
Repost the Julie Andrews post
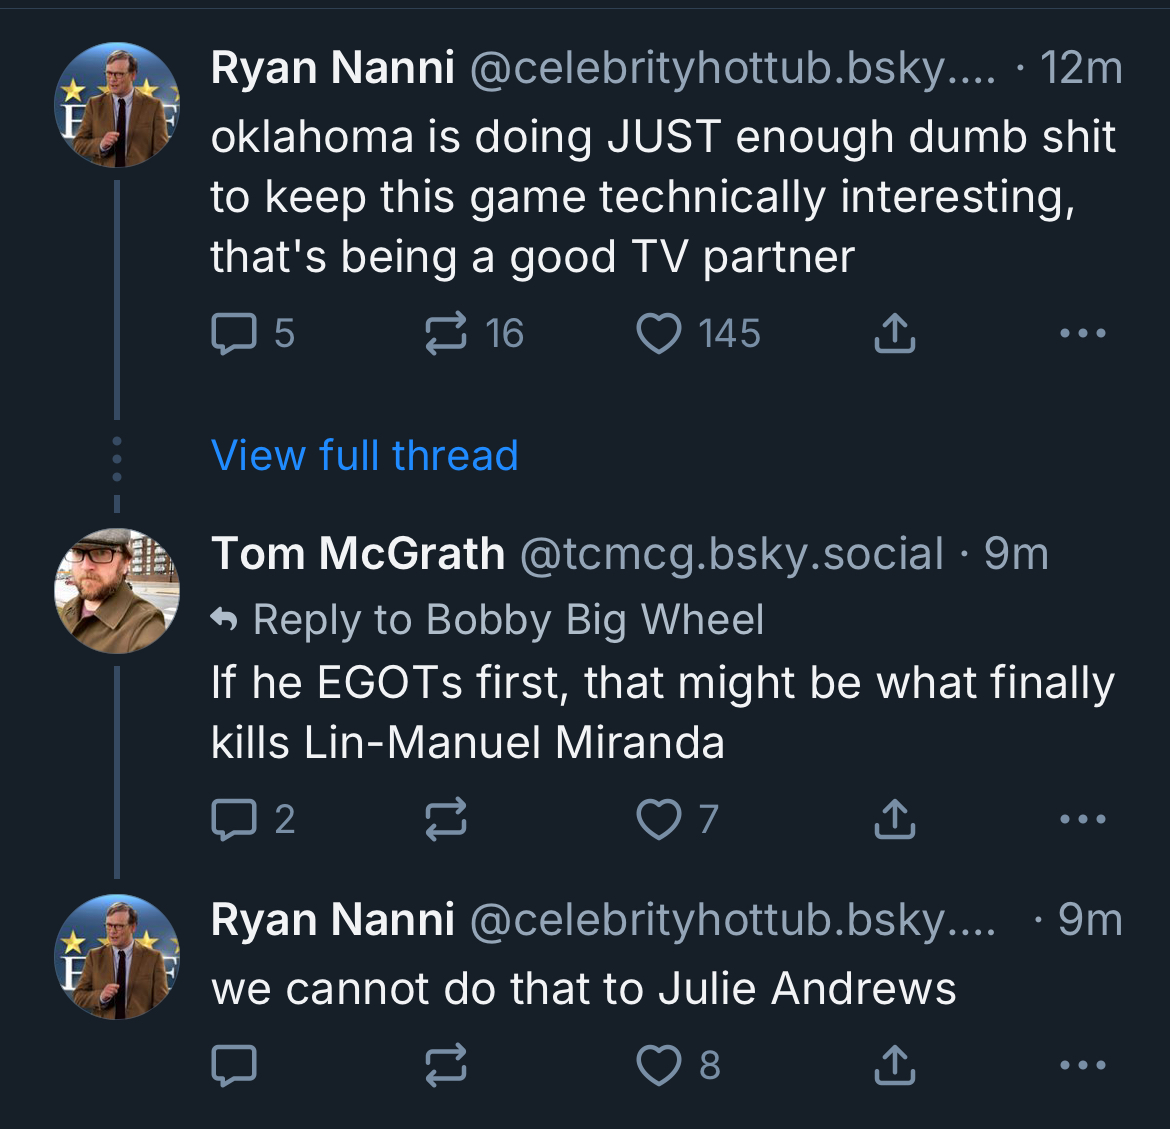click(446, 1066)
